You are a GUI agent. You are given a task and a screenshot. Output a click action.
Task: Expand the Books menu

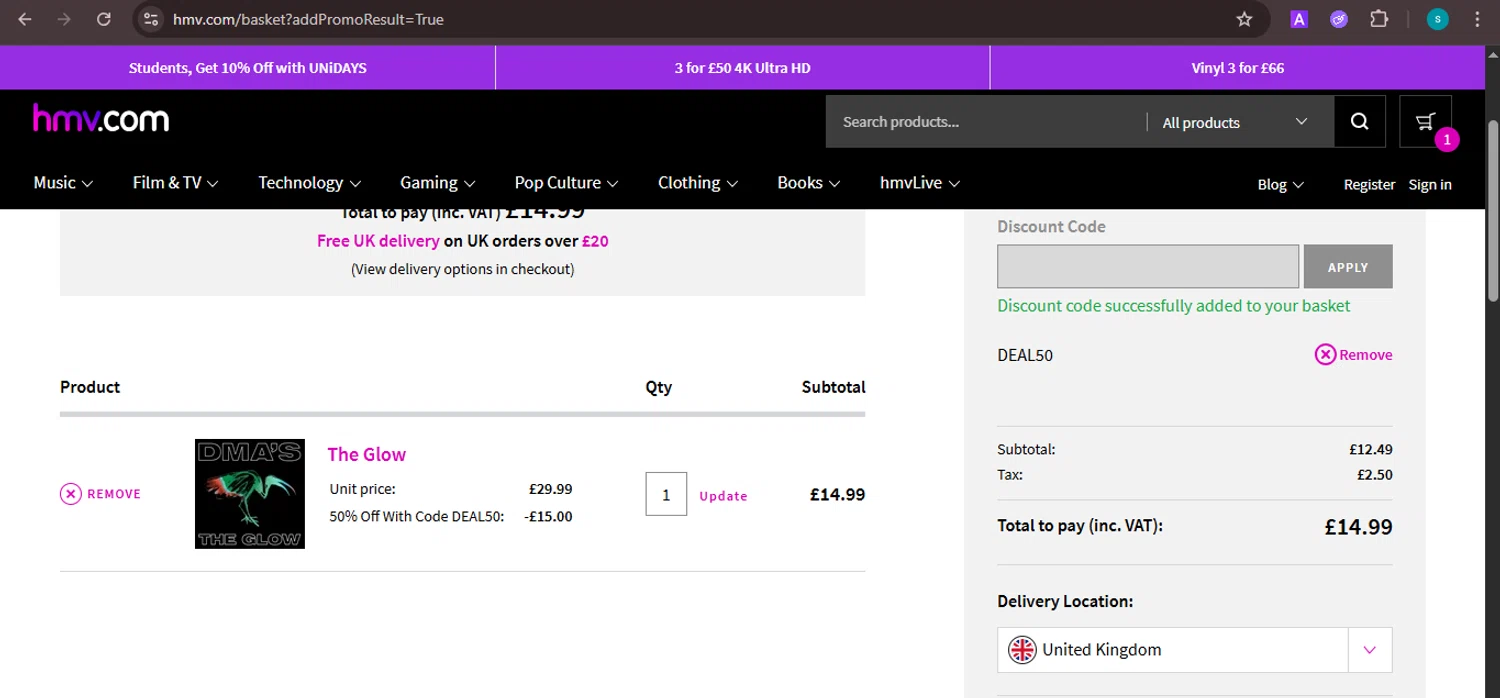click(x=808, y=183)
